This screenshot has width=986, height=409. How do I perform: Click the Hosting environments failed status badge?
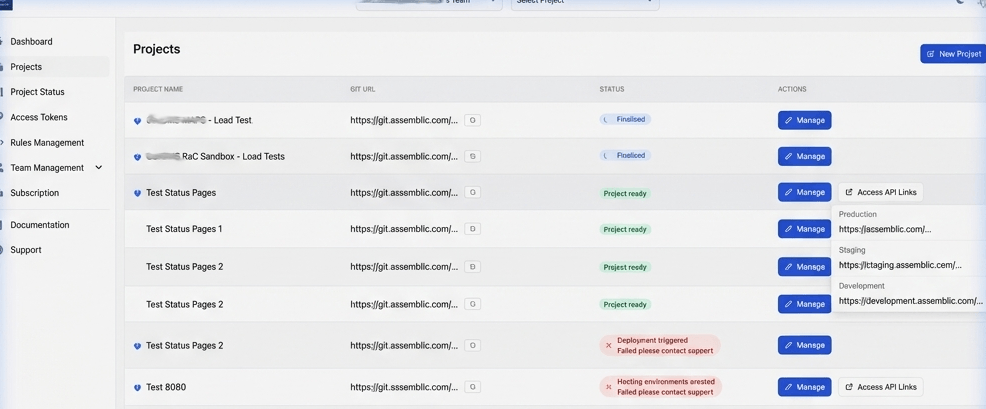[x=660, y=387]
